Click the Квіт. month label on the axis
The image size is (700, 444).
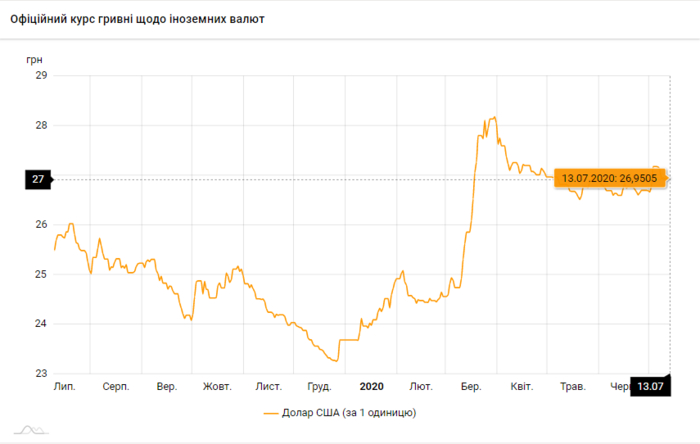click(521, 386)
